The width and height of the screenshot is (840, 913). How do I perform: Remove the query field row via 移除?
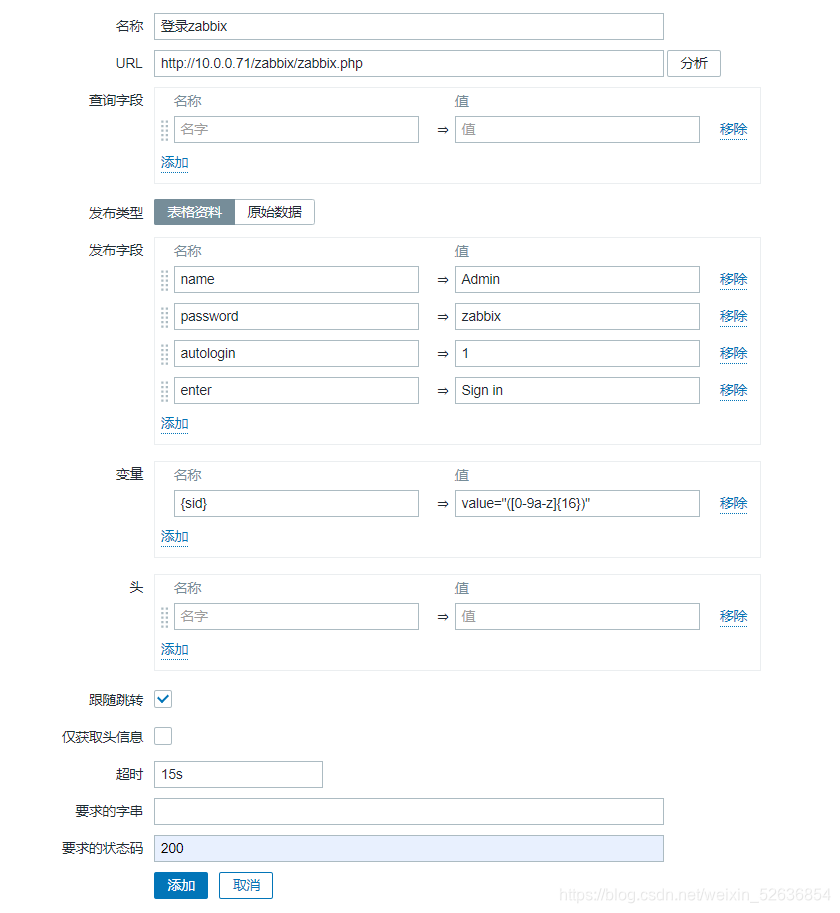tap(733, 129)
